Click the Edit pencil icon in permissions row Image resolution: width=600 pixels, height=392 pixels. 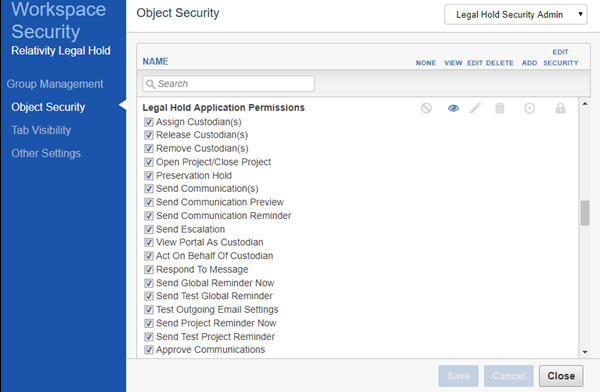pyautogui.click(x=475, y=108)
